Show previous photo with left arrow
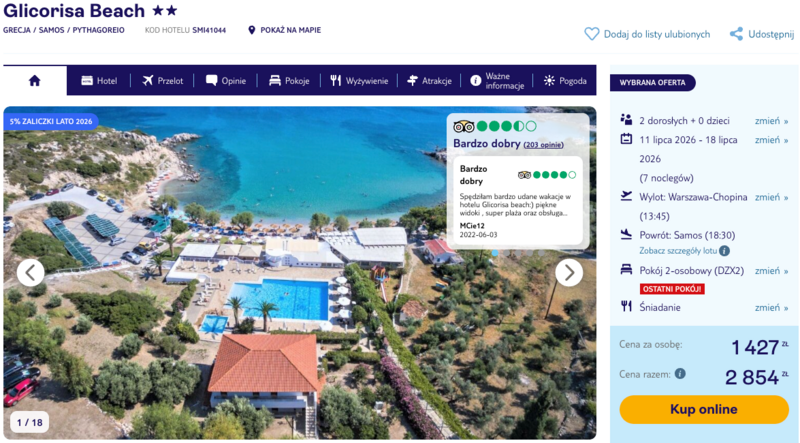Image resolution: width=800 pixels, height=443 pixels. pos(31,273)
